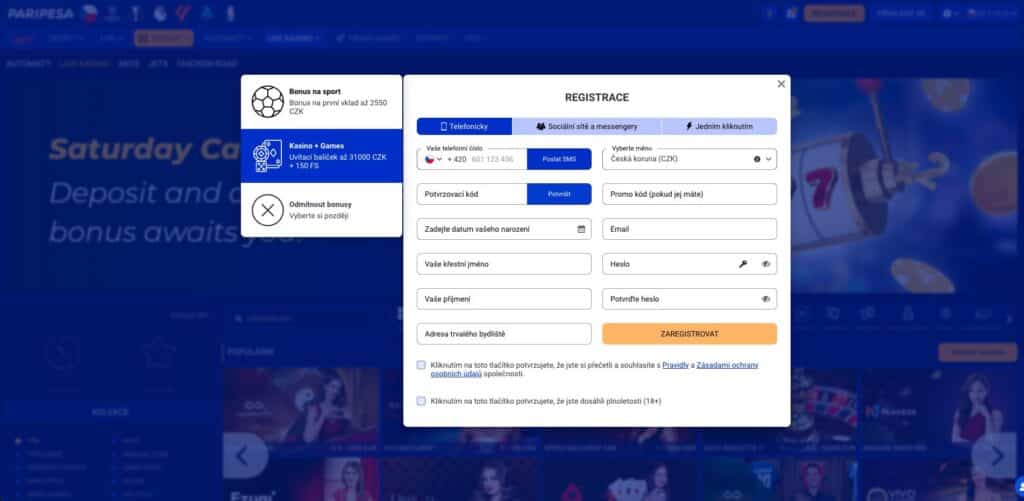
Task: Tick the 18+ age confirmation checkbox
Action: [422, 400]
